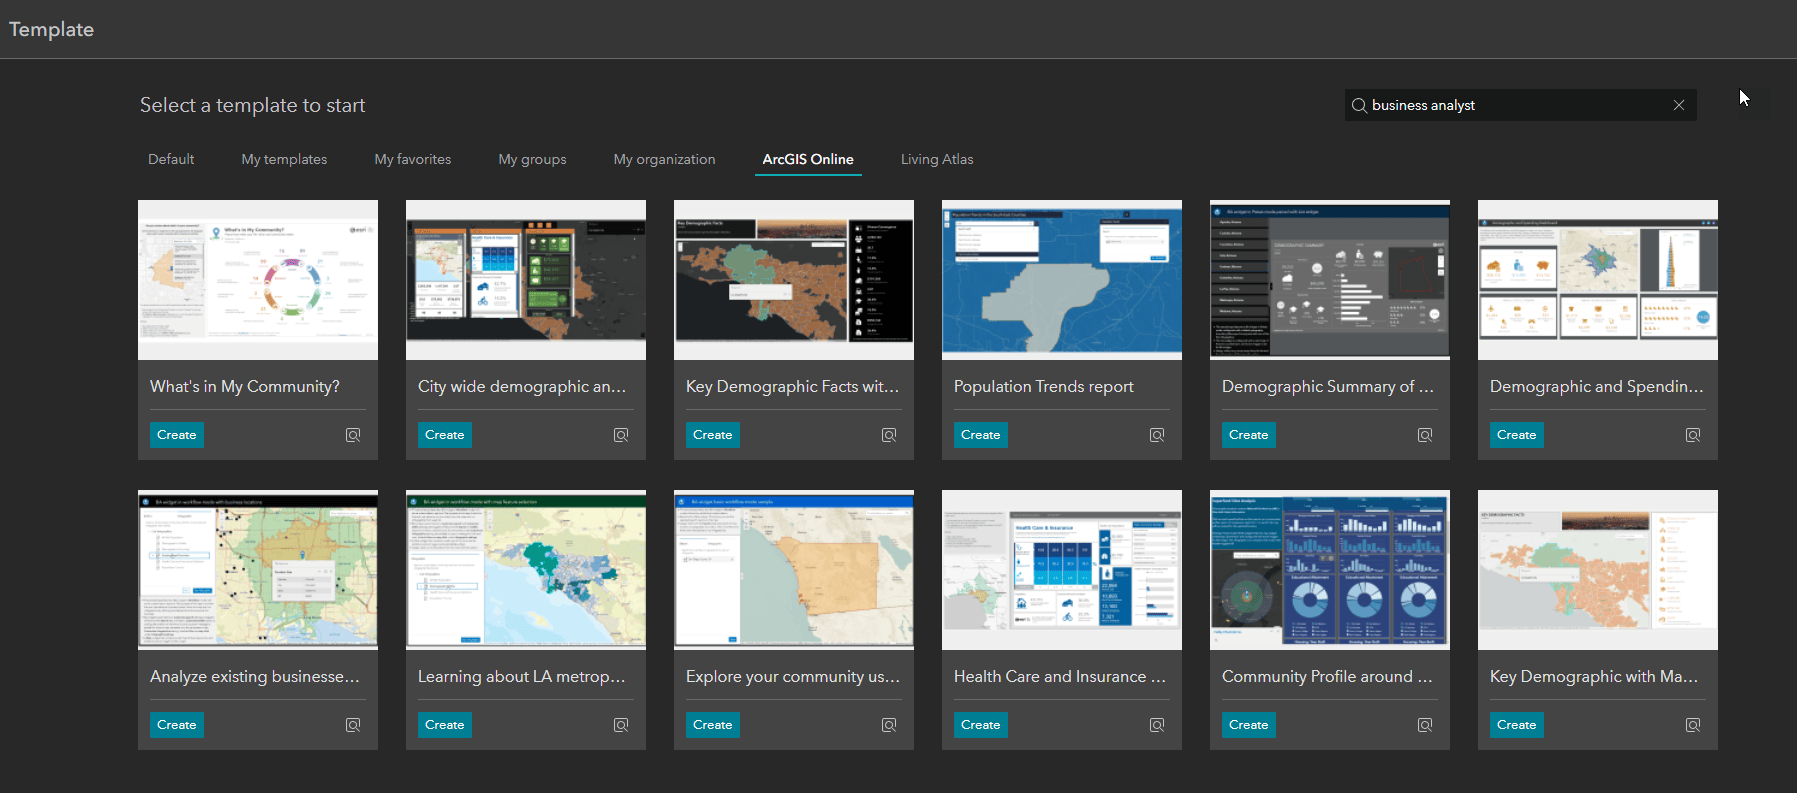Select Explore your community thumbnail
Viewport: 1797px width, 793px height.
[794, 570]
